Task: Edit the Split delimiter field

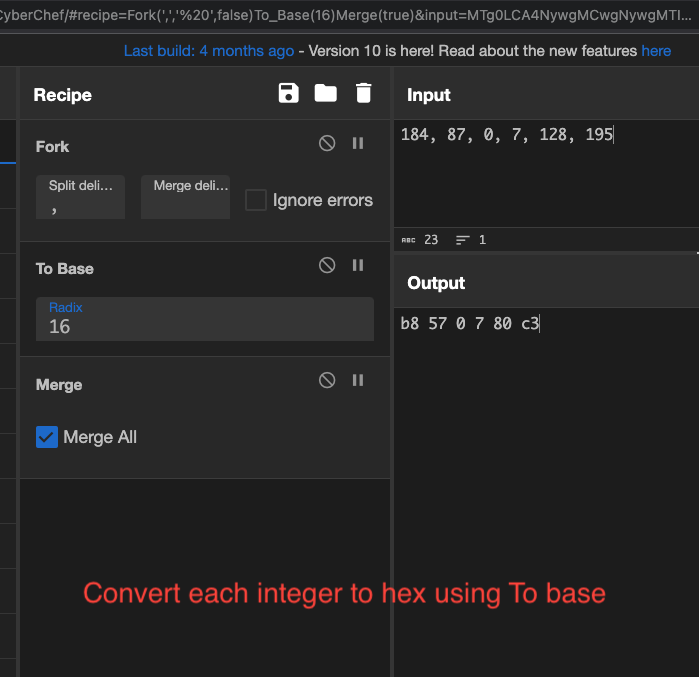Action: point(80,197)
